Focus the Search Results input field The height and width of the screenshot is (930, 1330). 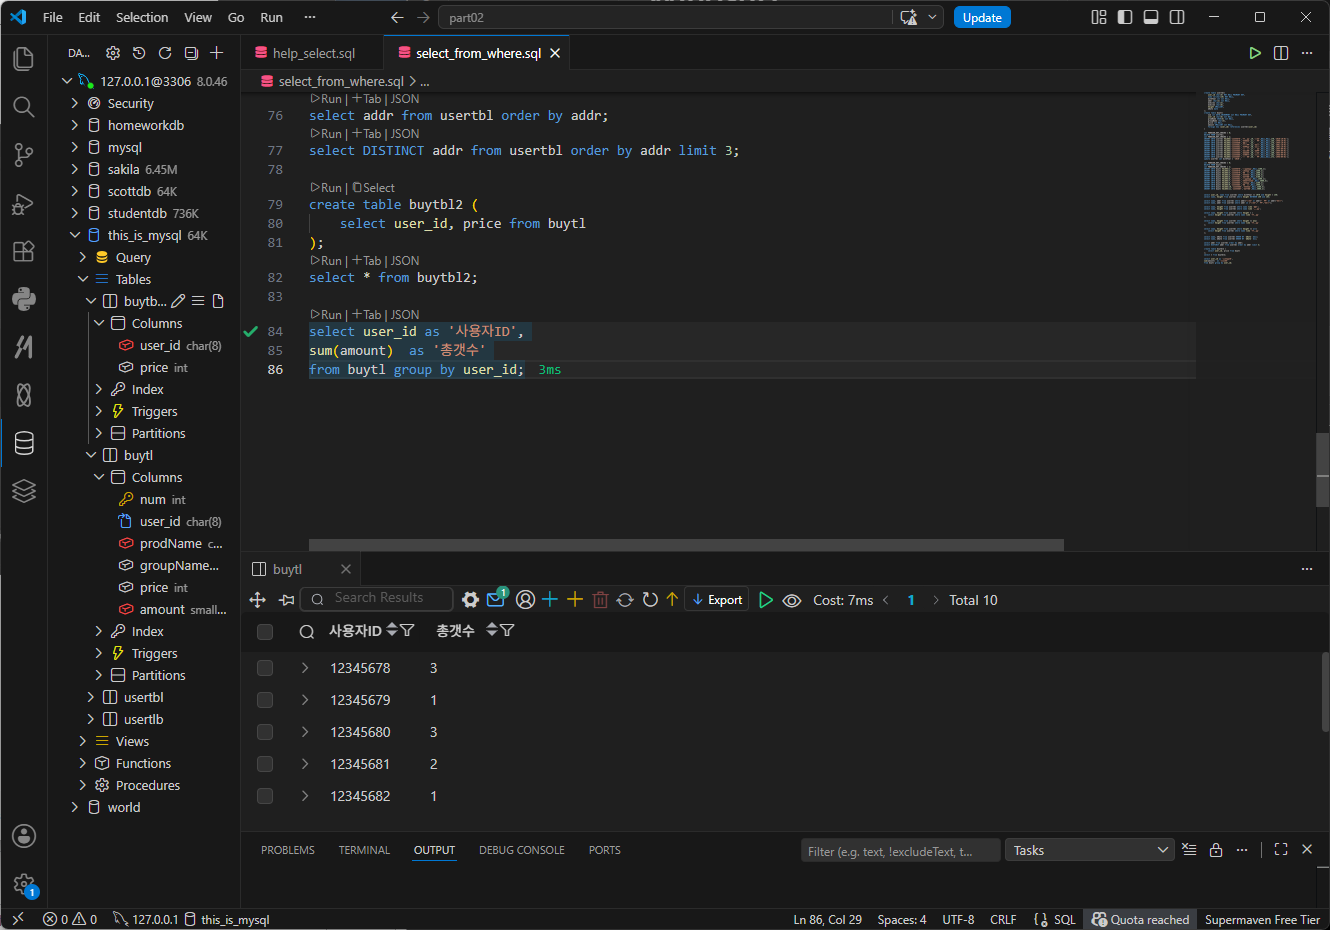377,598
